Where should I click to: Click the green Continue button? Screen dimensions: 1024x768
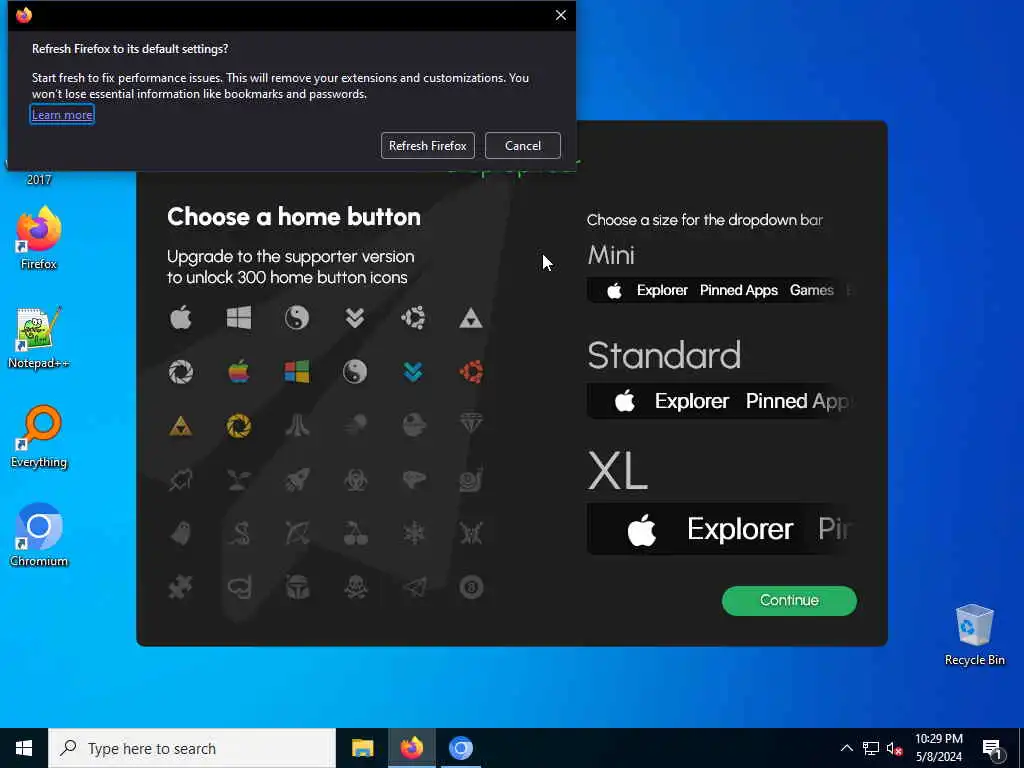click(x=789, y=601)
